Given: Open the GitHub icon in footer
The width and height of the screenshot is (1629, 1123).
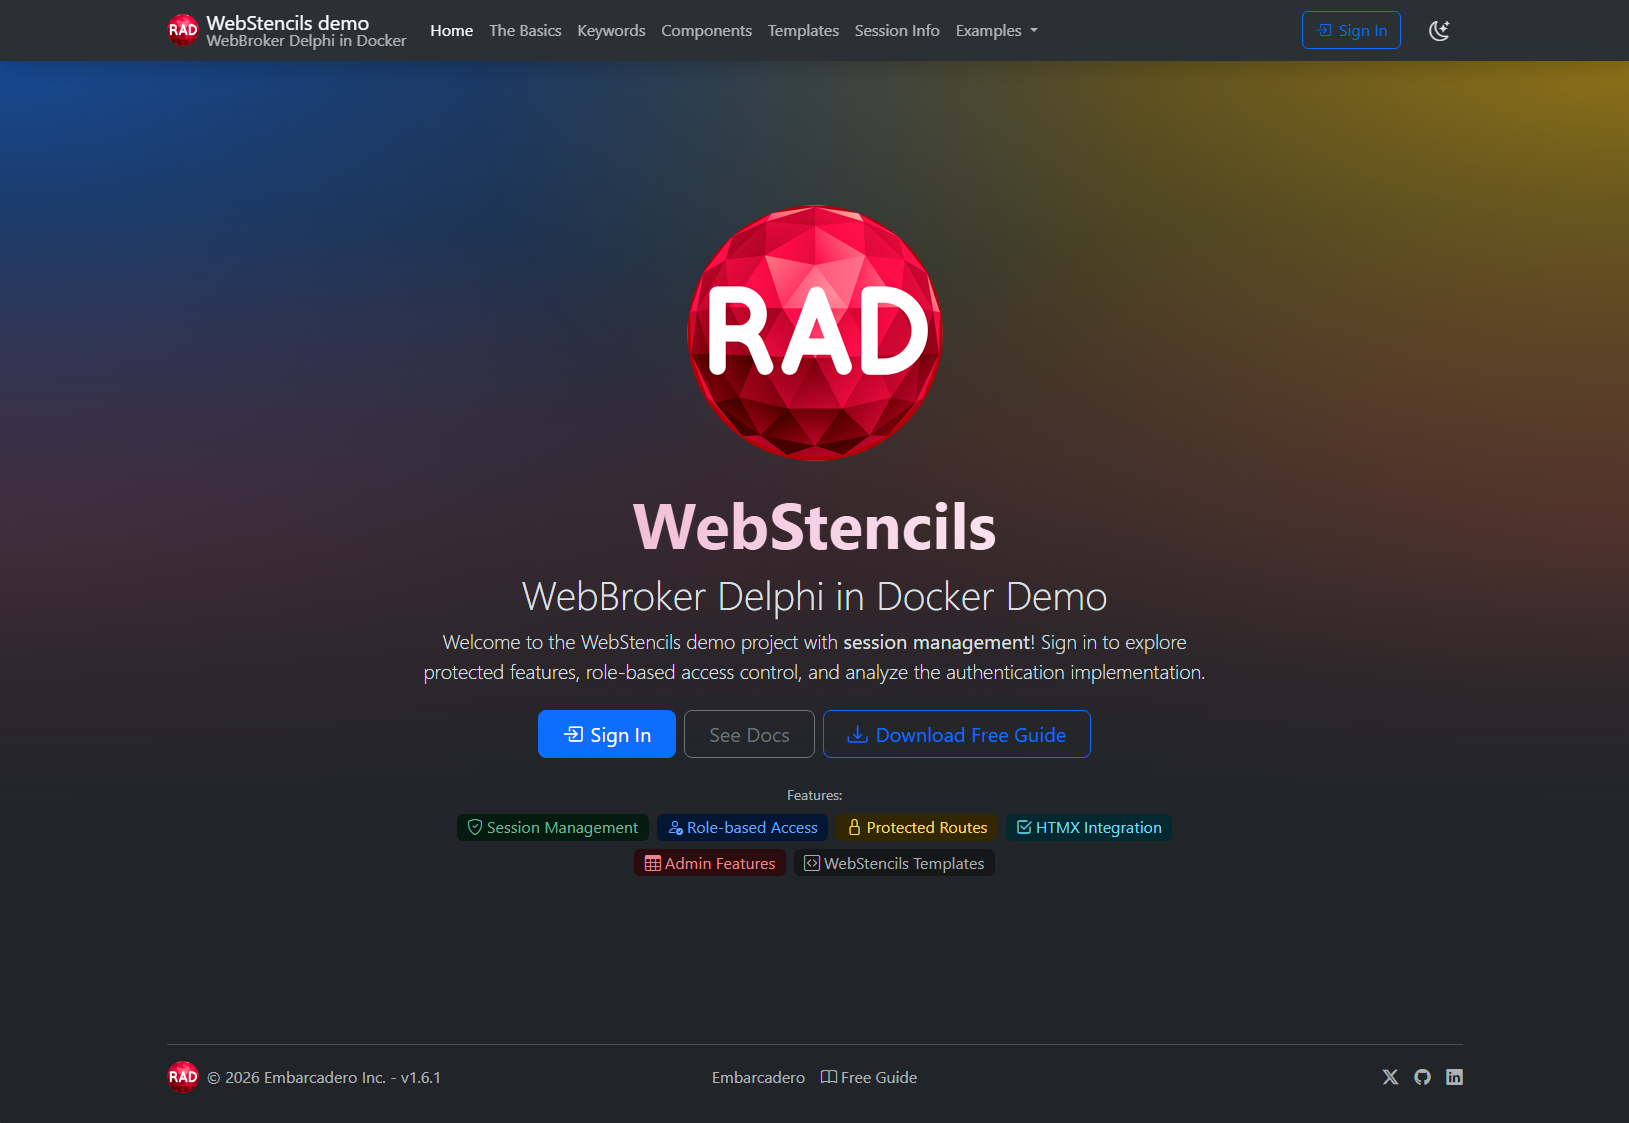Looking at the screenshot, I should pyautogui.click(x=1422, y=1077).
